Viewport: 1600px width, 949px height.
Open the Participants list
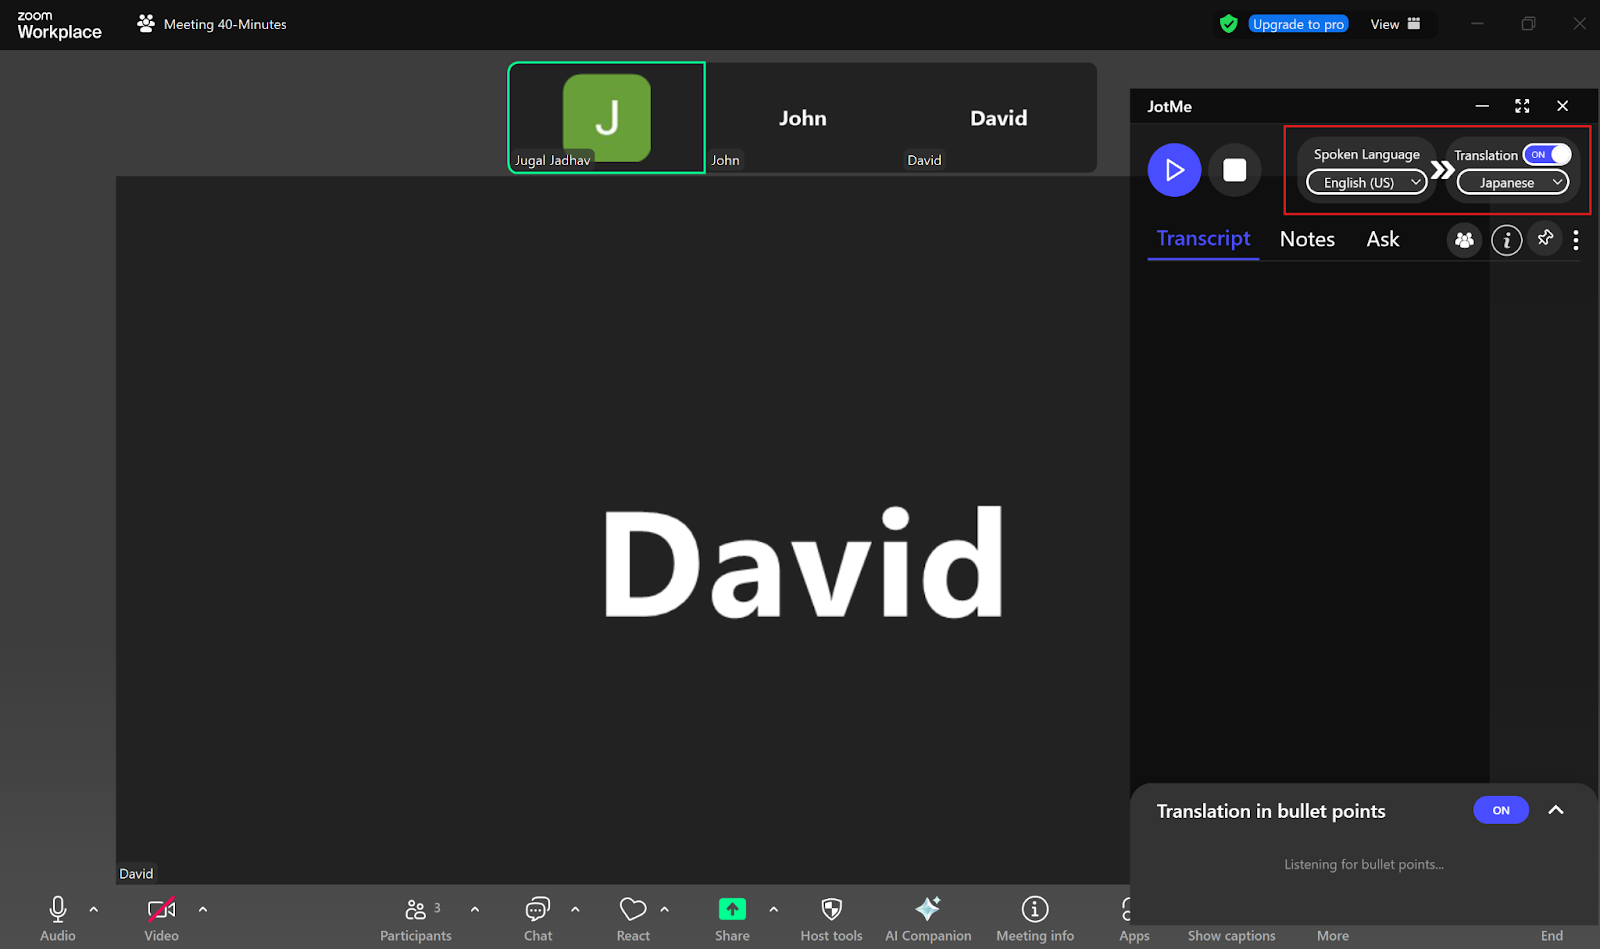tap(415, 918)
